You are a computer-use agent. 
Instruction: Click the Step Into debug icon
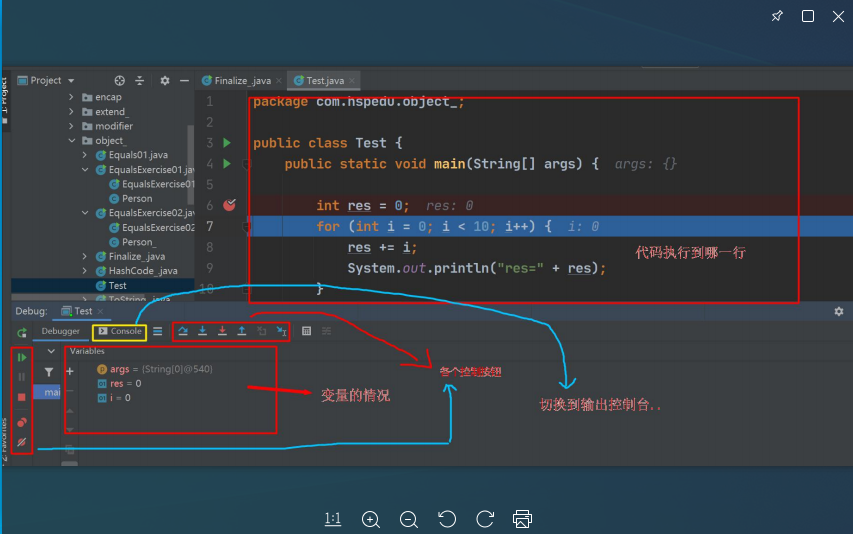coord(202,331)
